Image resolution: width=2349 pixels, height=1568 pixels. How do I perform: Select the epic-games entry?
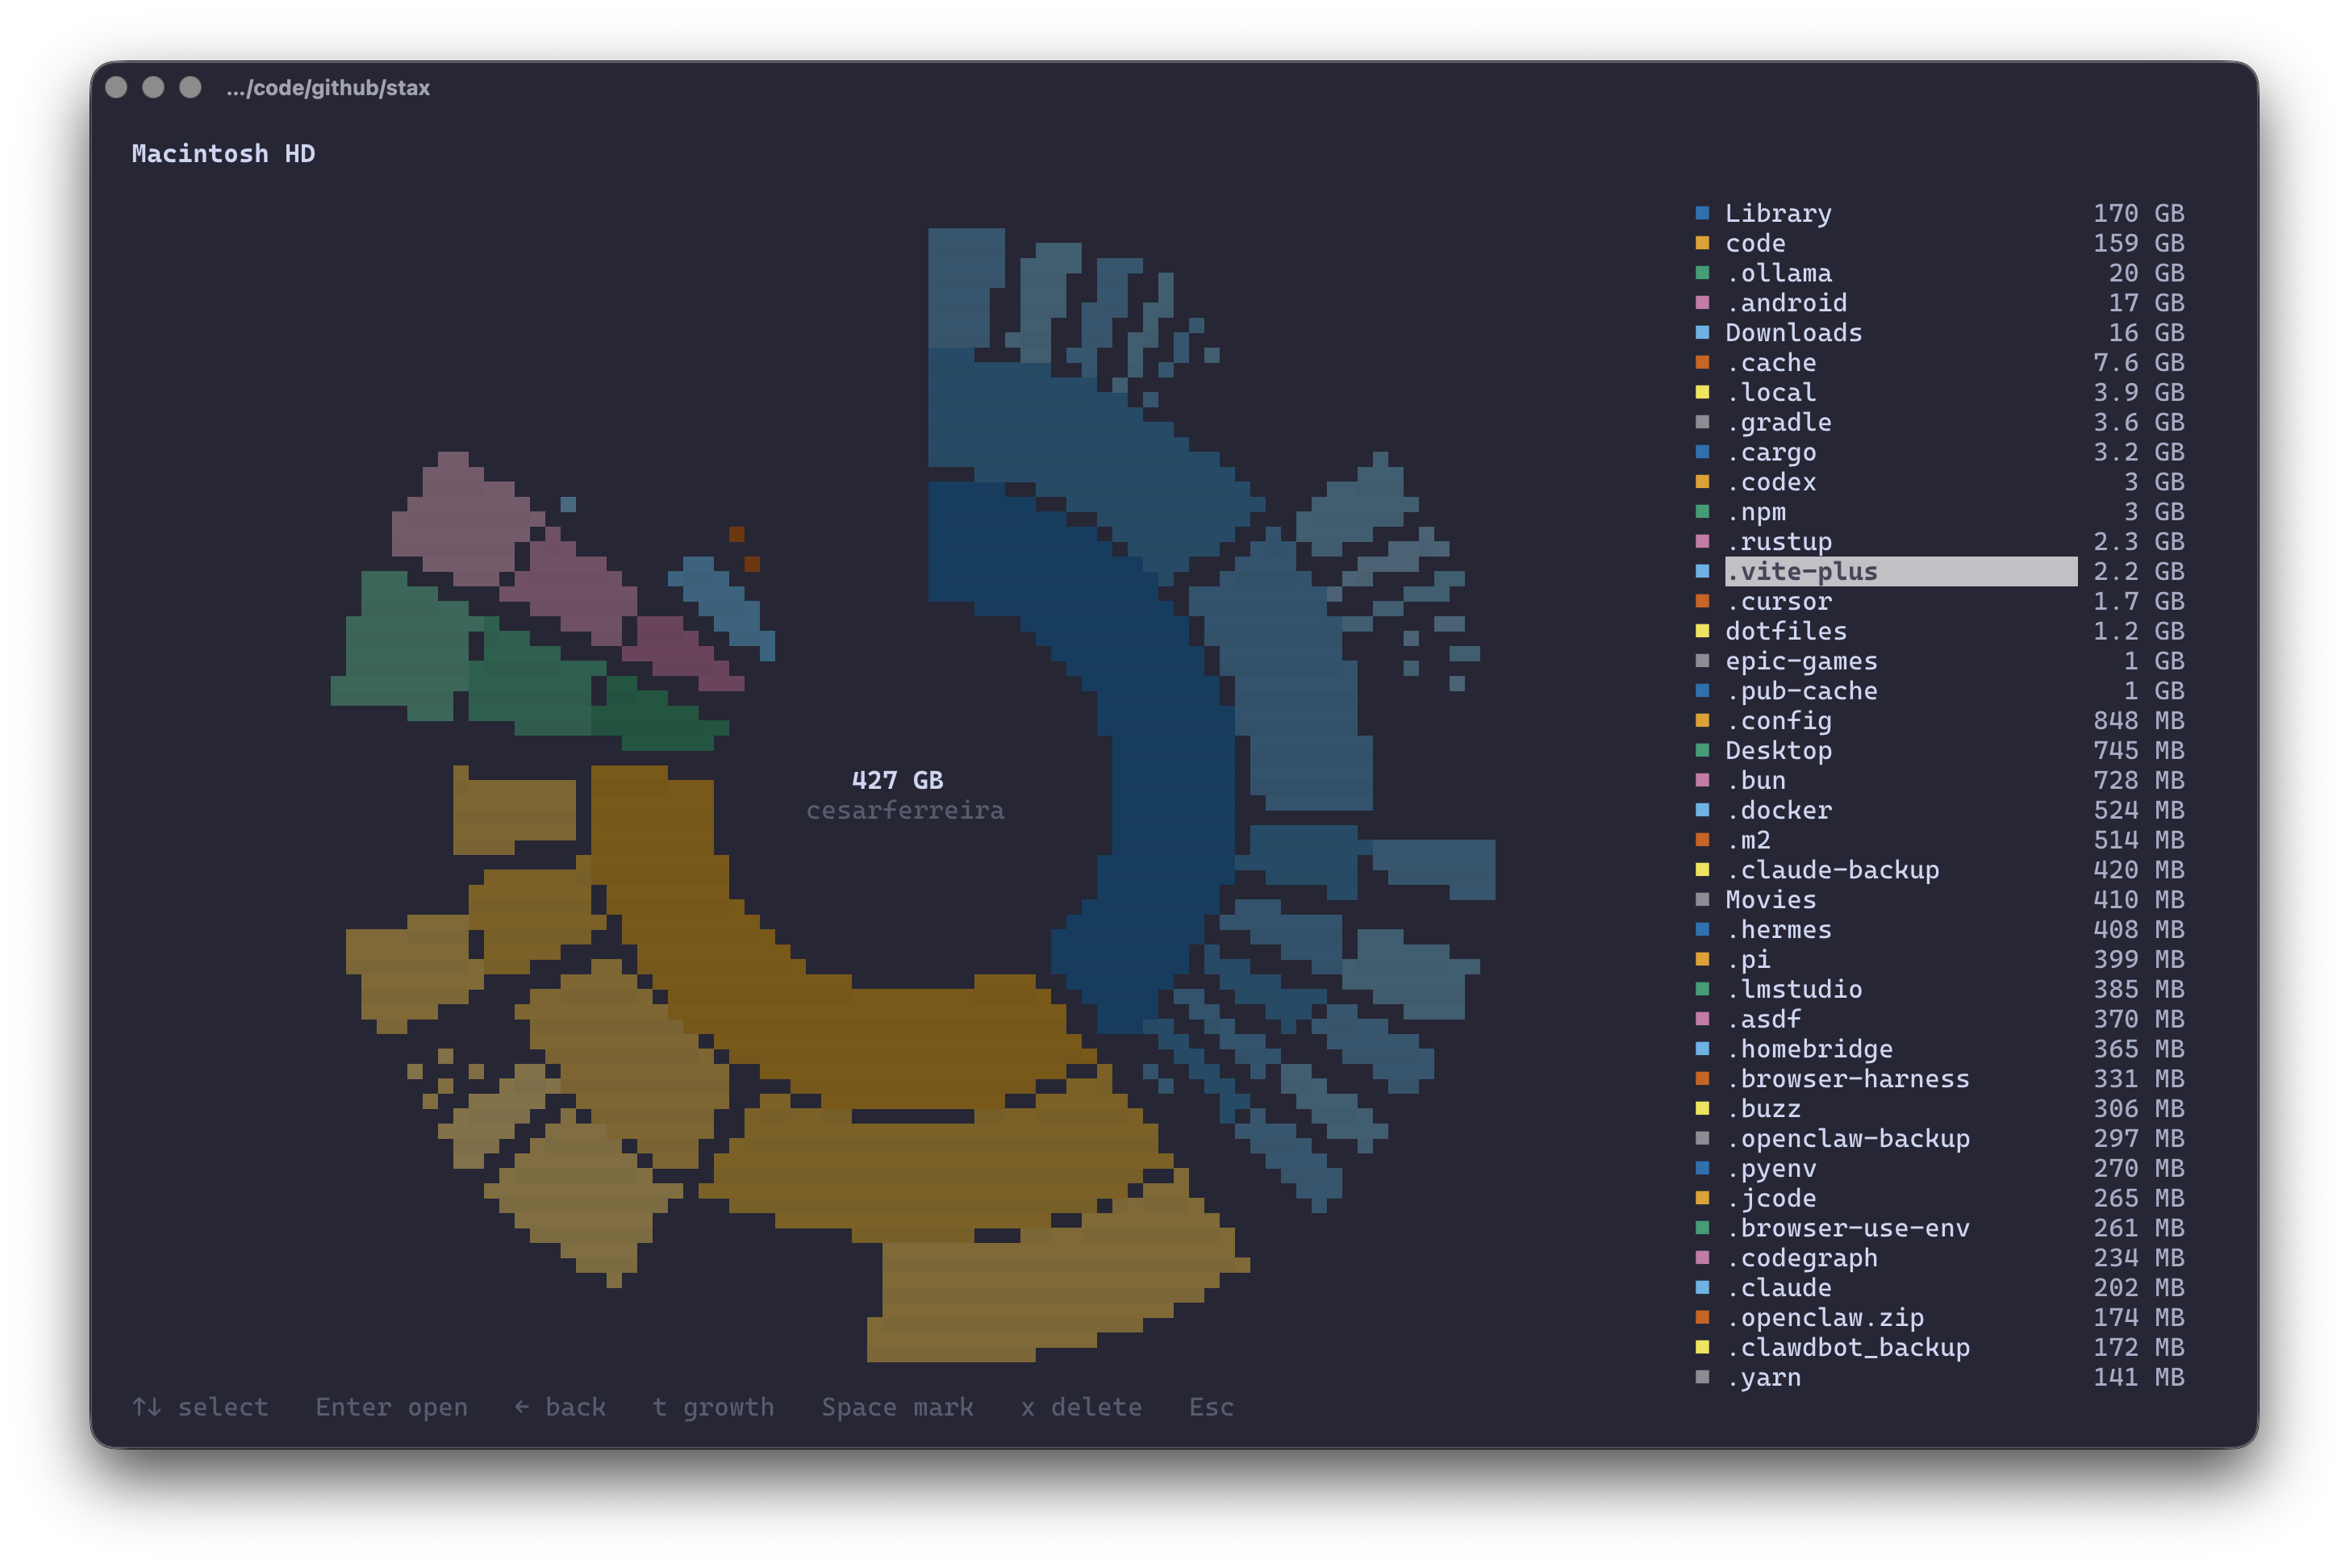(x=1939, y=661)
